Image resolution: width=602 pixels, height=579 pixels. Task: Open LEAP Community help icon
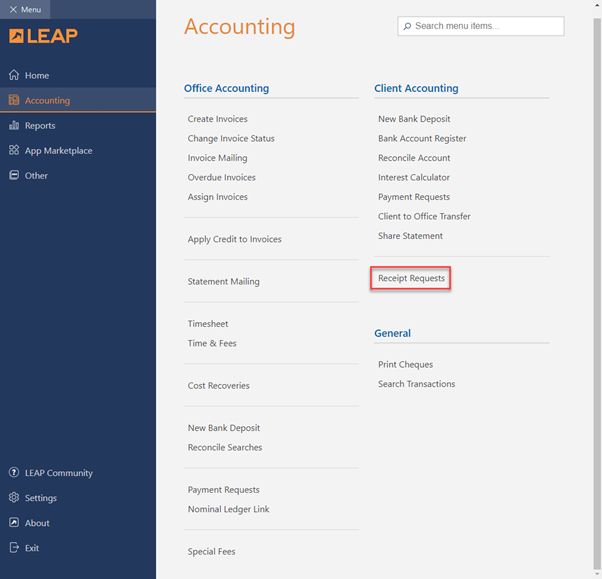[x=14, y=473]
